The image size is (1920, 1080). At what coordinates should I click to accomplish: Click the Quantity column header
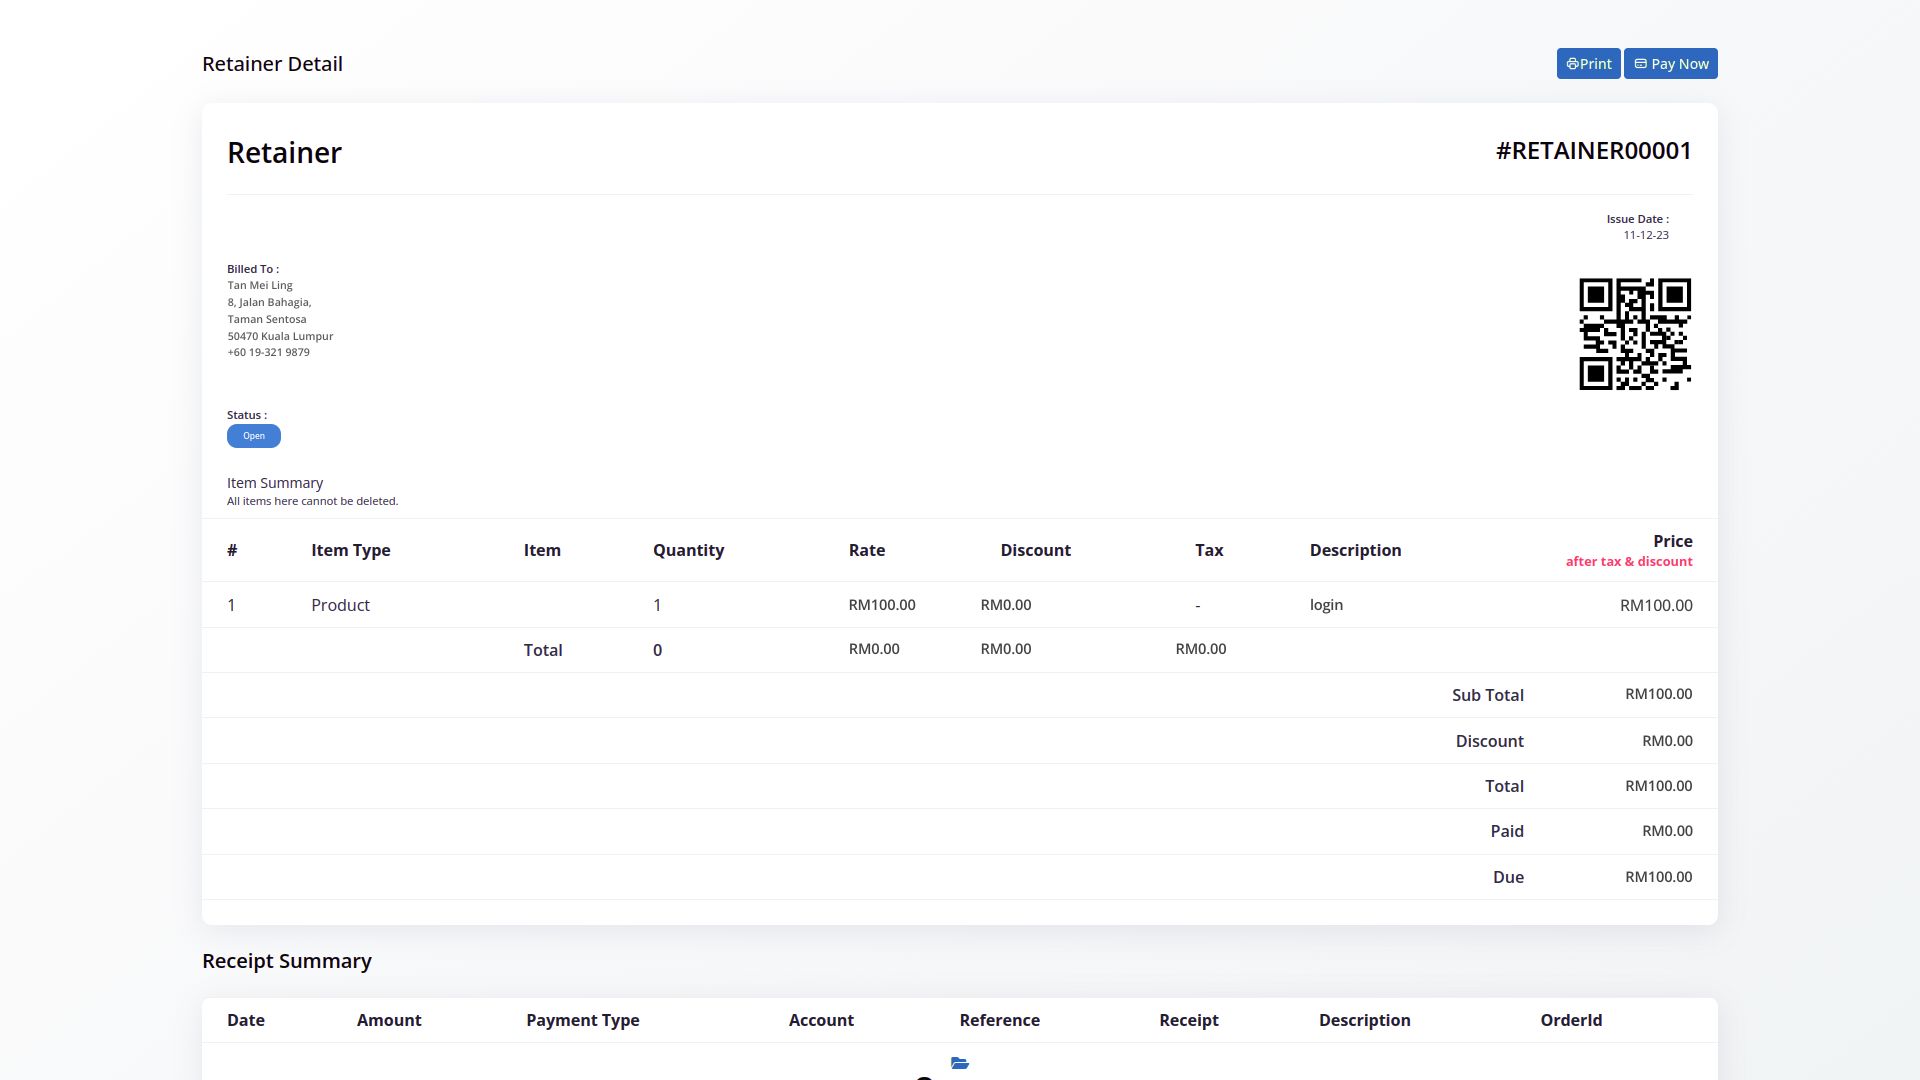(x=688, y=550)
